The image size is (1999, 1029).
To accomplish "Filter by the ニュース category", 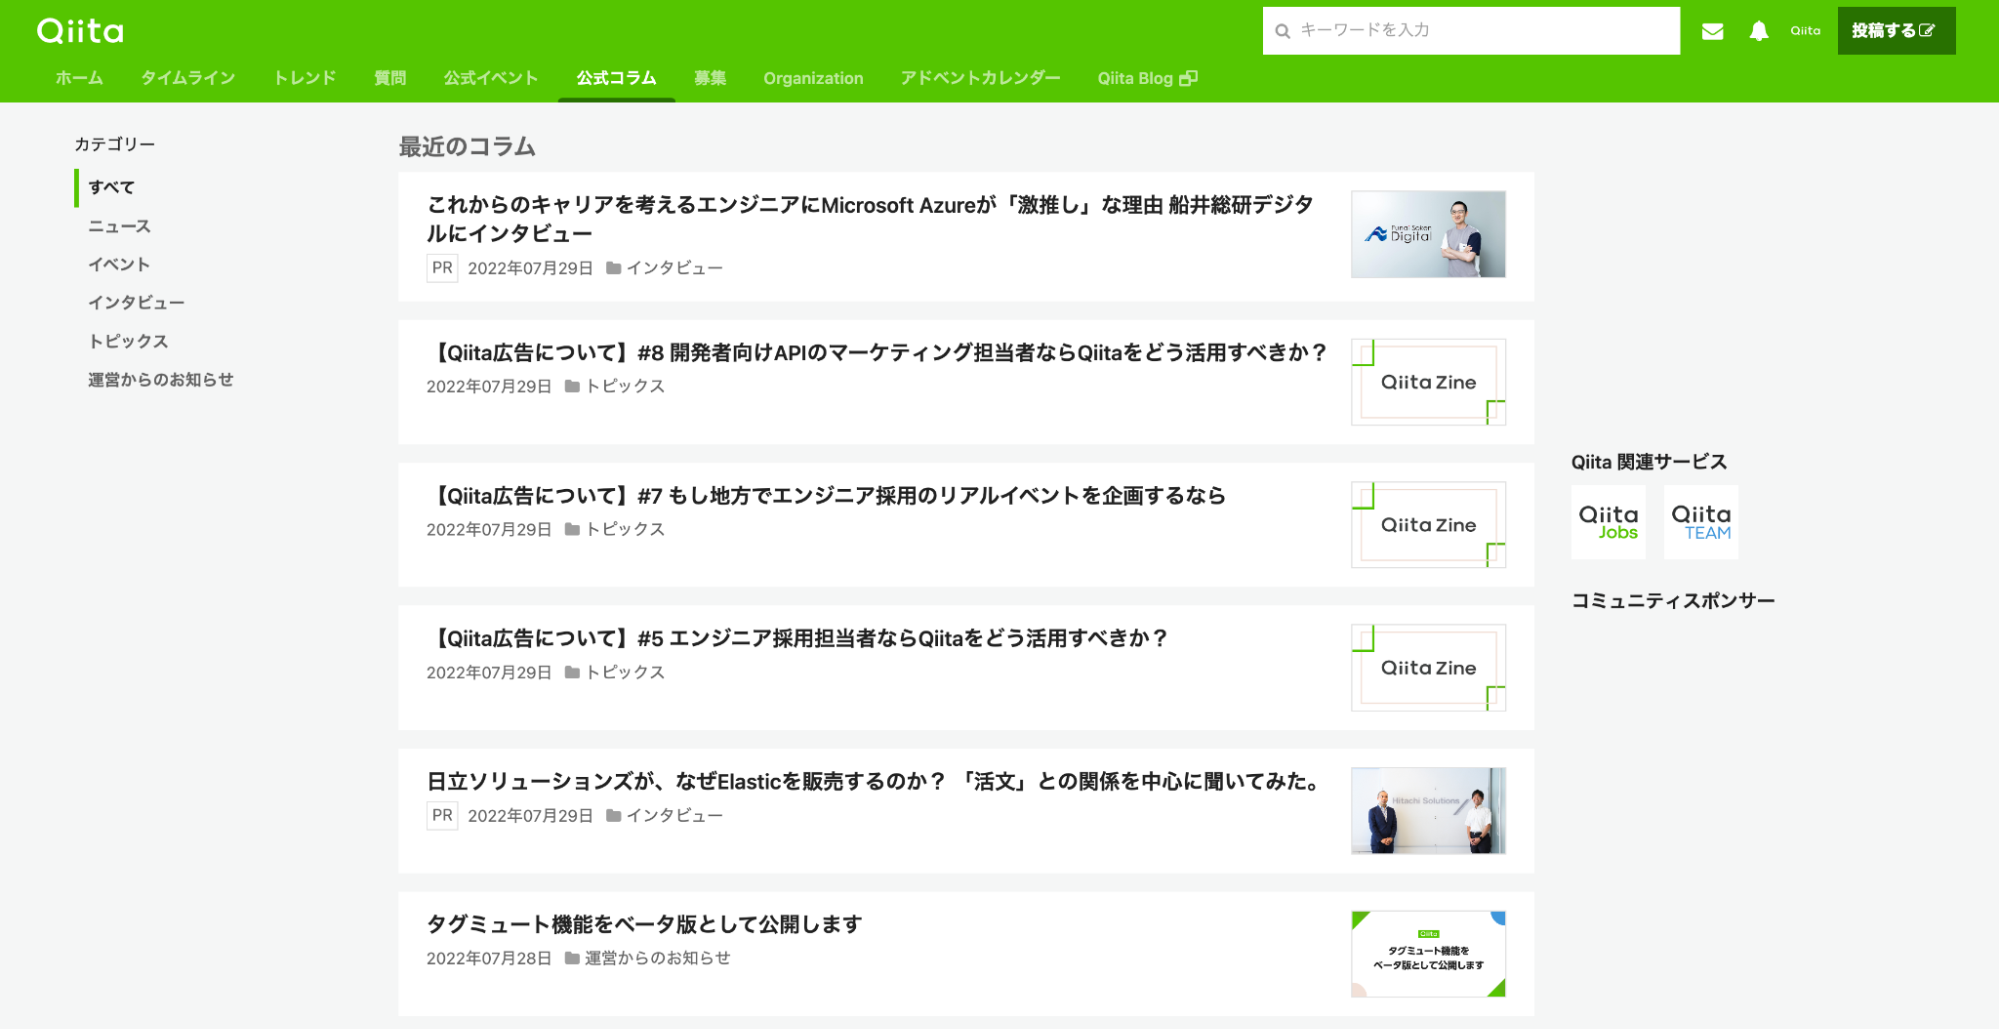I will coord(119,226).
